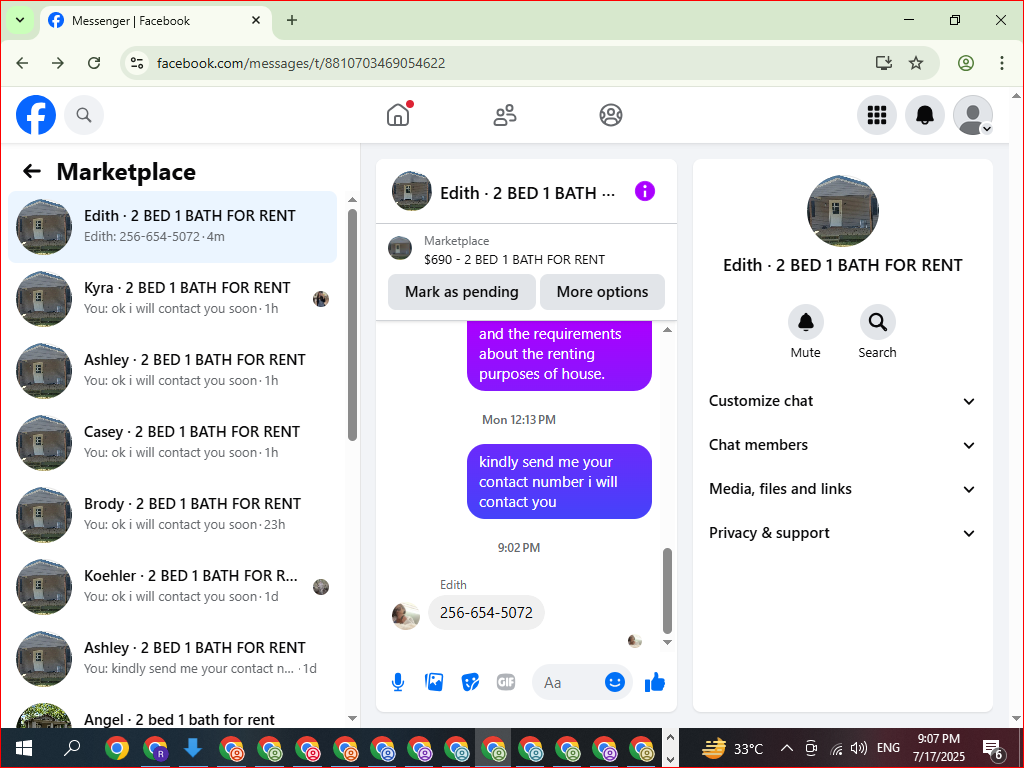Open Windows taskbar search
1024x768 pixels.
point(71,748)
